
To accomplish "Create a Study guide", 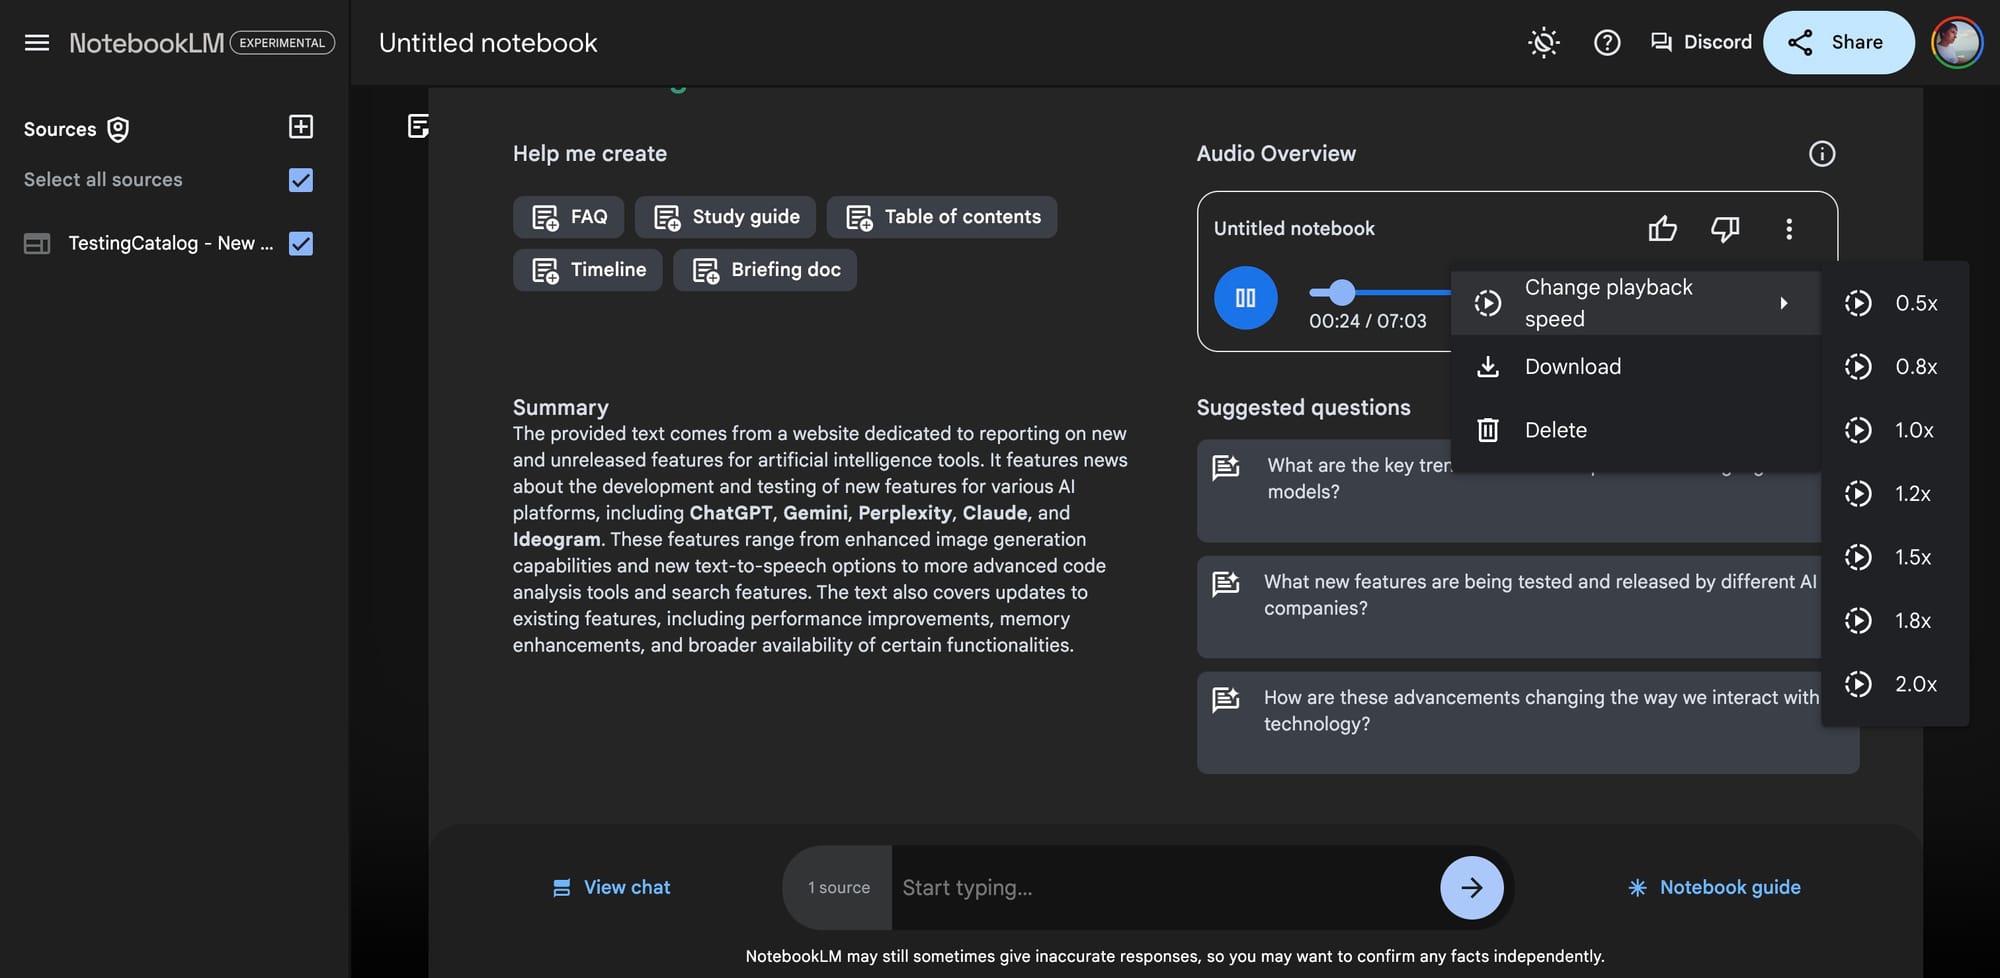I will click(725, 217).
